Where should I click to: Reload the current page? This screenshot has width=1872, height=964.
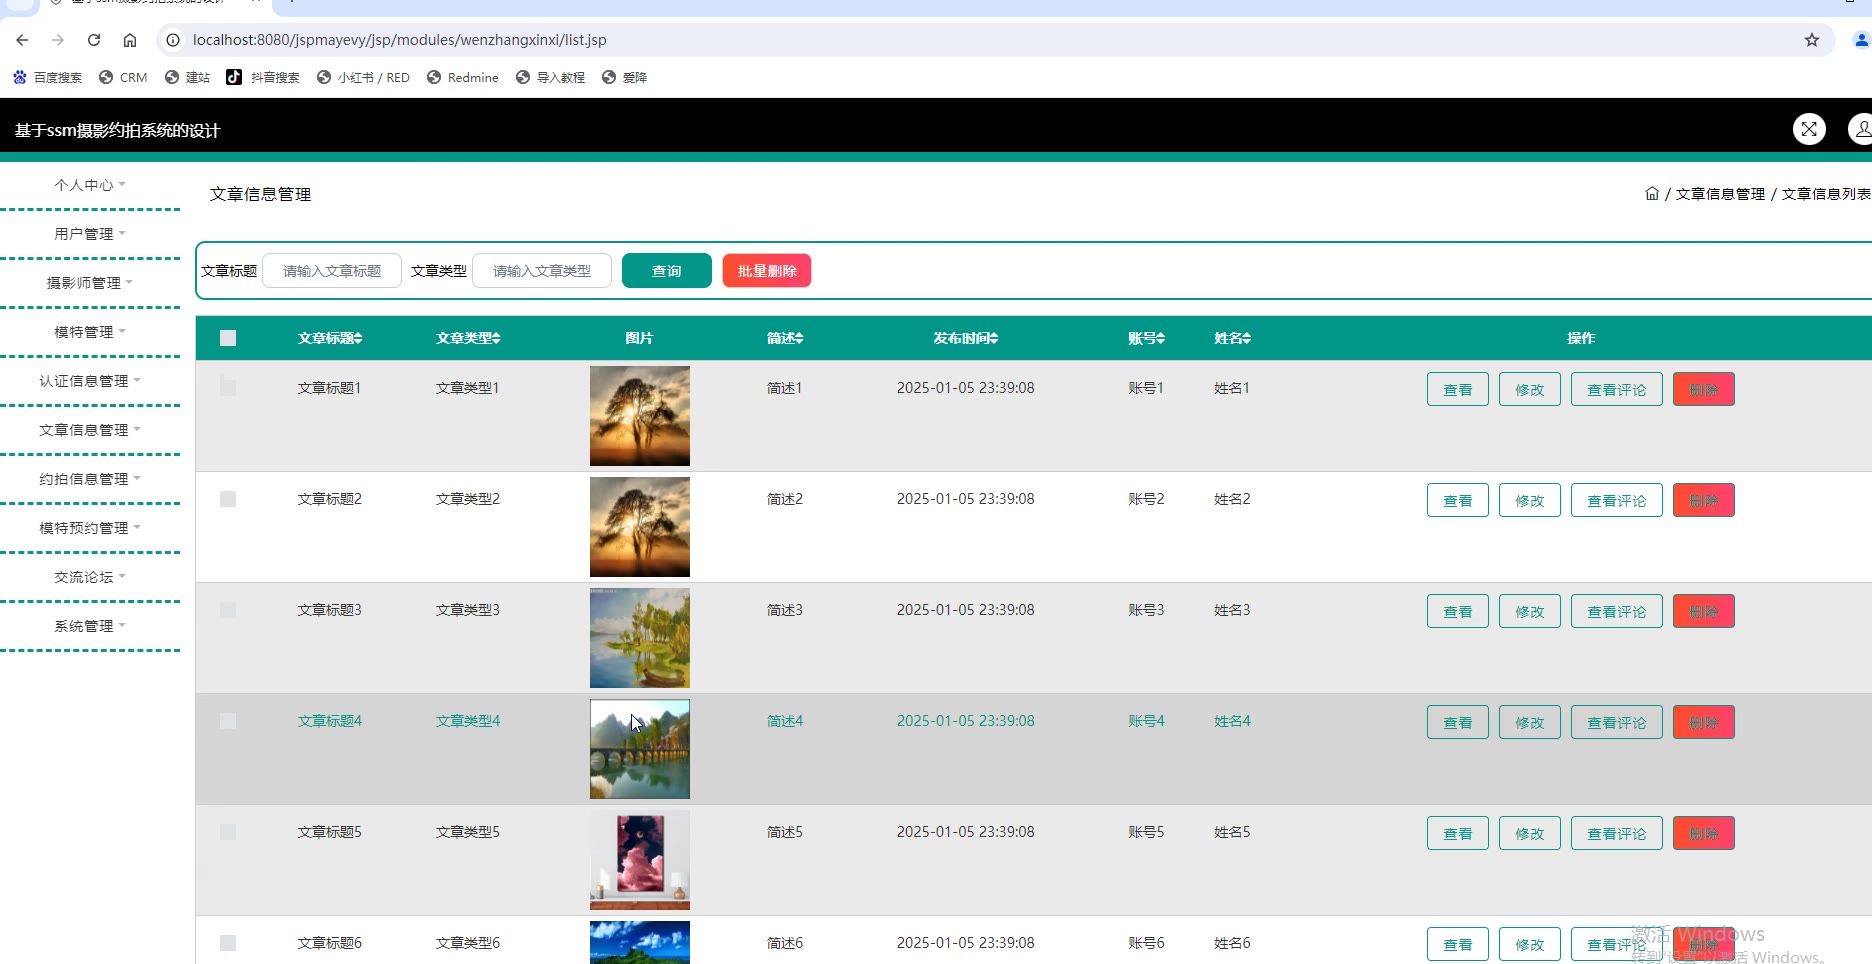pos(94,40)
